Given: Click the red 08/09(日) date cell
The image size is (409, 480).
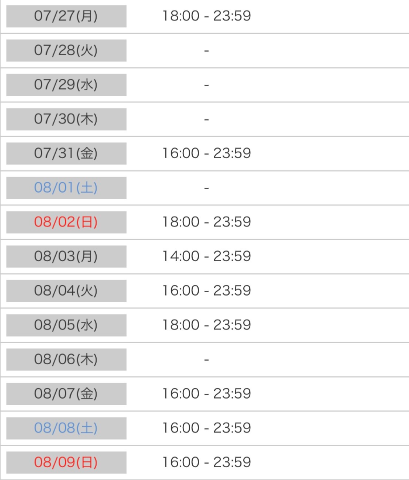Looking at the screenshot, I should [66, 462].
